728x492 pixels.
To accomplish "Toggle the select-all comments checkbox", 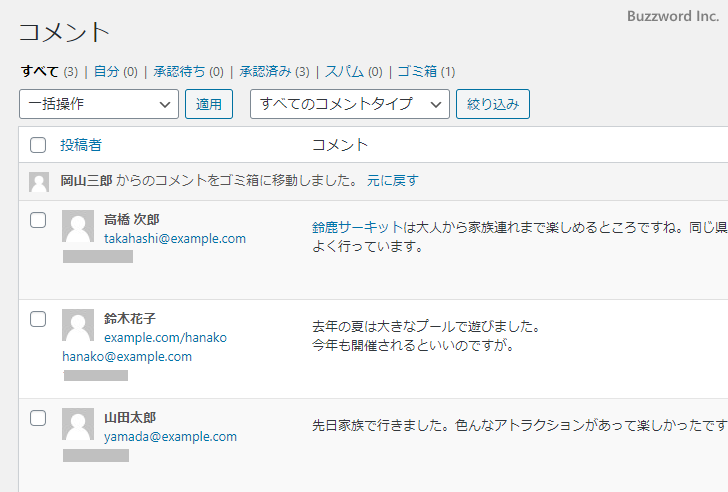I will click(38, 145).
